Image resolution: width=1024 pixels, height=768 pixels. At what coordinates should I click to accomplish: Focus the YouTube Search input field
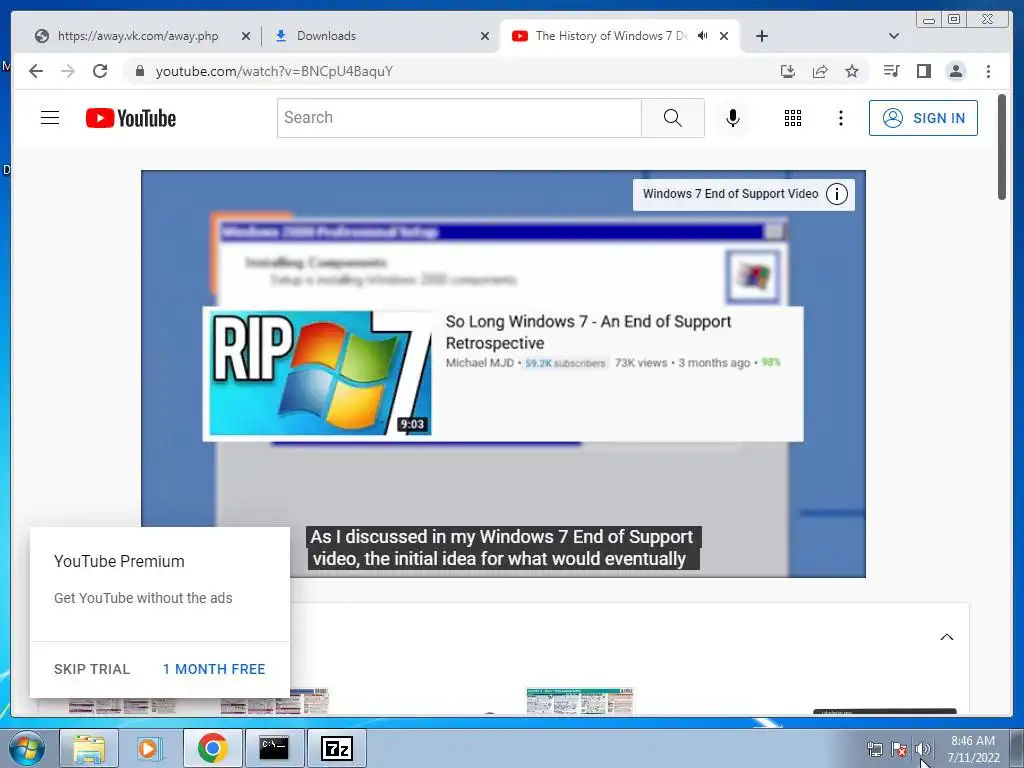(x=459, y=118)
